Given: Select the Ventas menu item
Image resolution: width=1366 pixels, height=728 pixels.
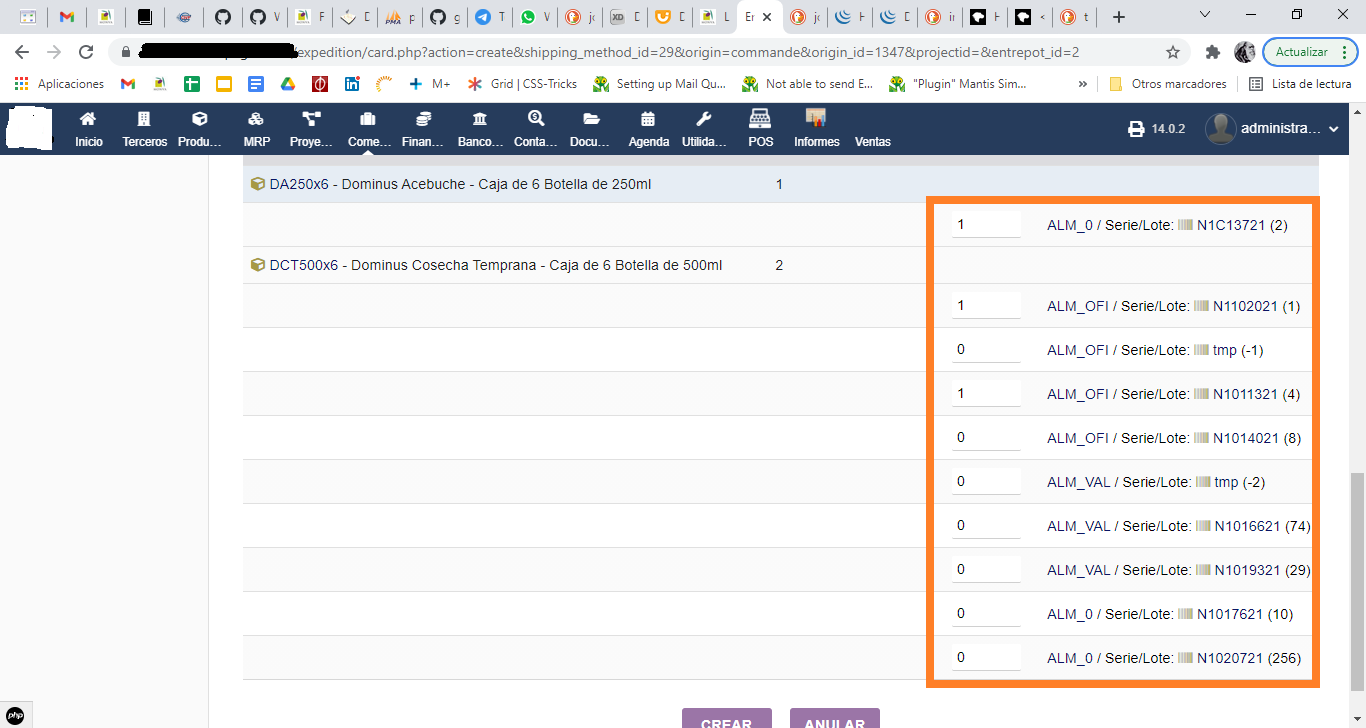Looking at the screenshot, I should 872,141.
